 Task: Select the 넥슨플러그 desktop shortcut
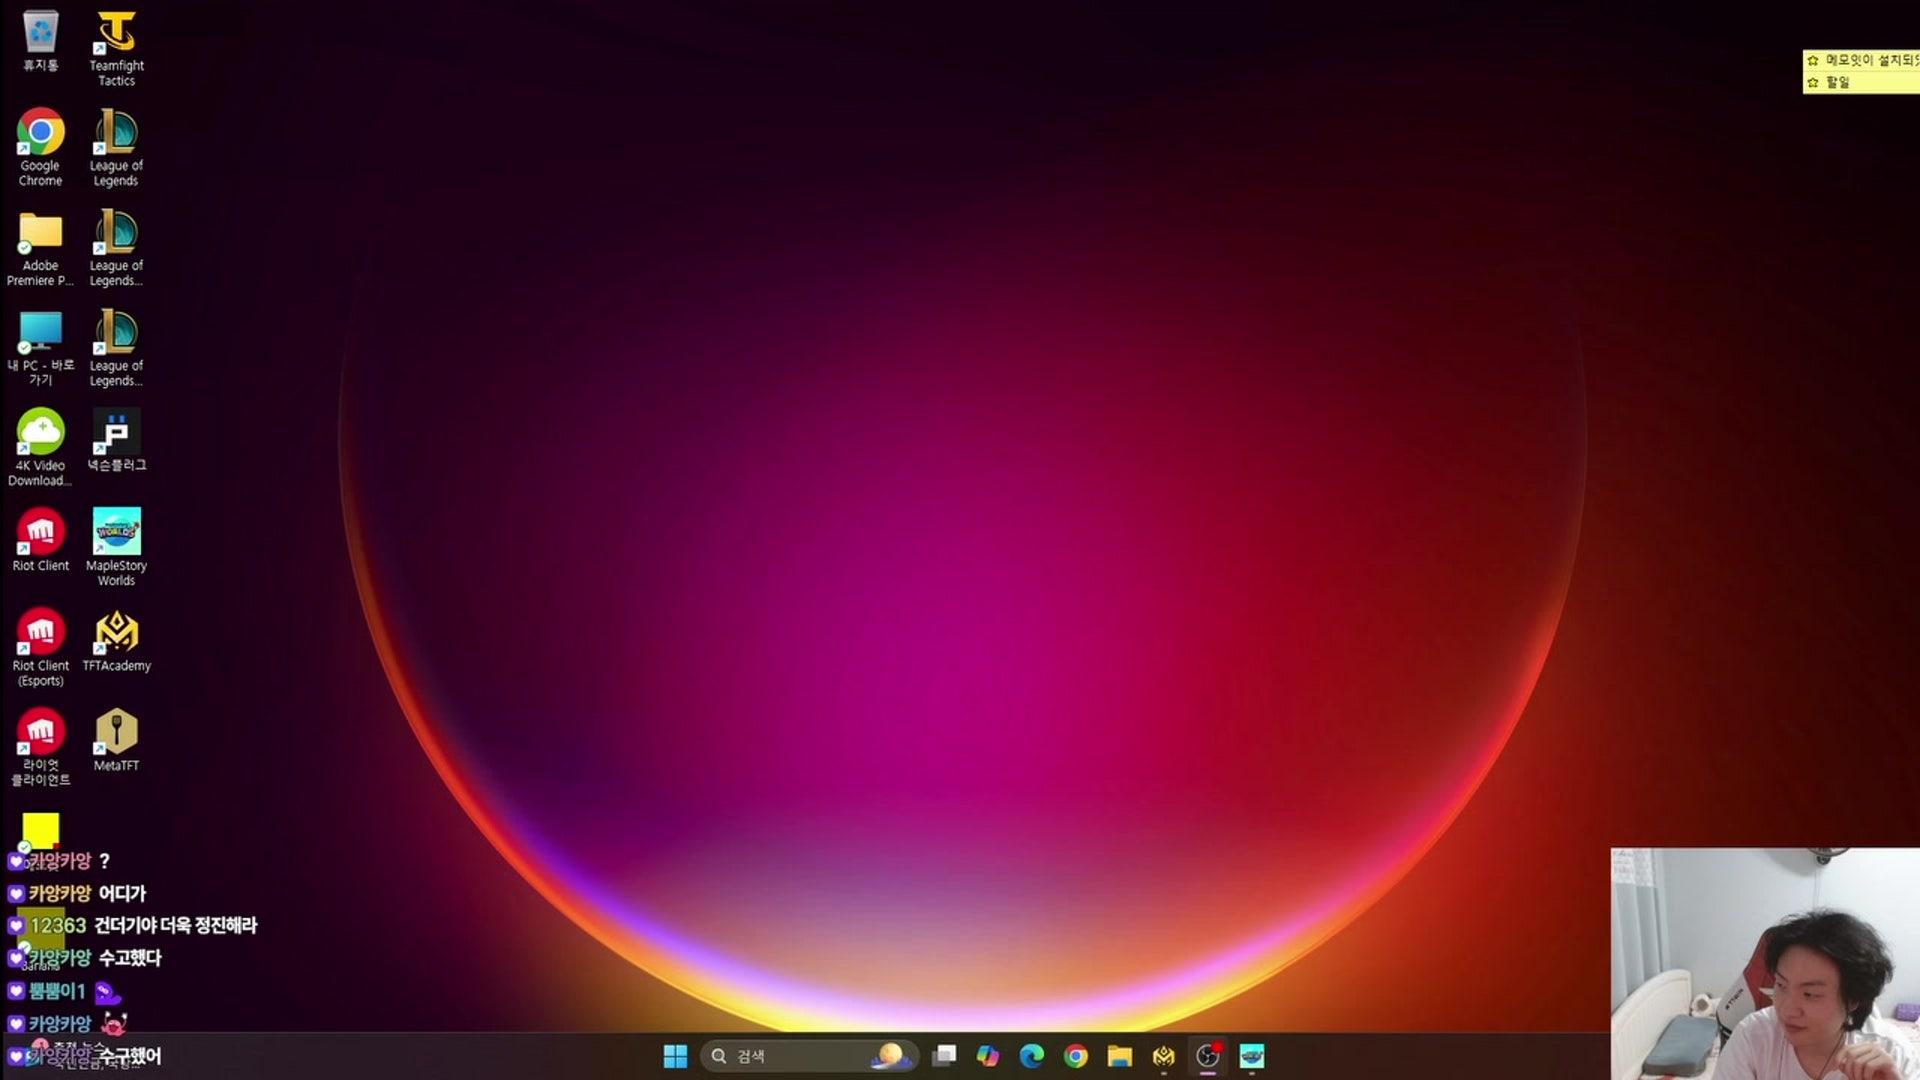tap(116, 440)
